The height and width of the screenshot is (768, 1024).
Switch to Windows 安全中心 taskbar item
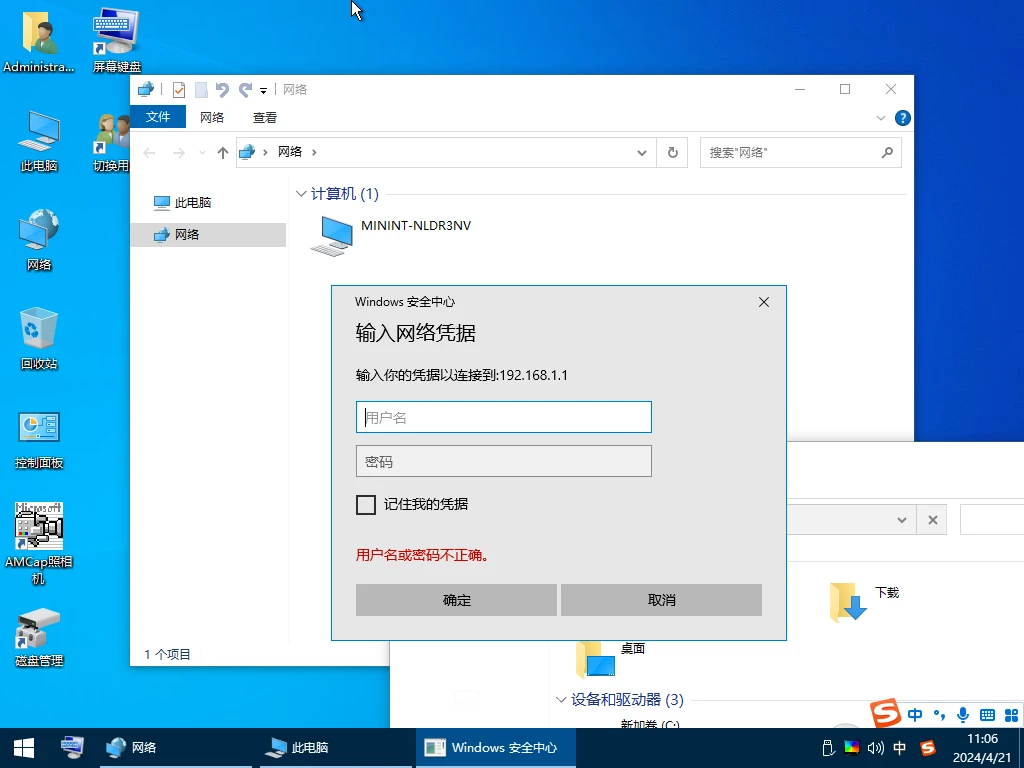pos(496,748)
